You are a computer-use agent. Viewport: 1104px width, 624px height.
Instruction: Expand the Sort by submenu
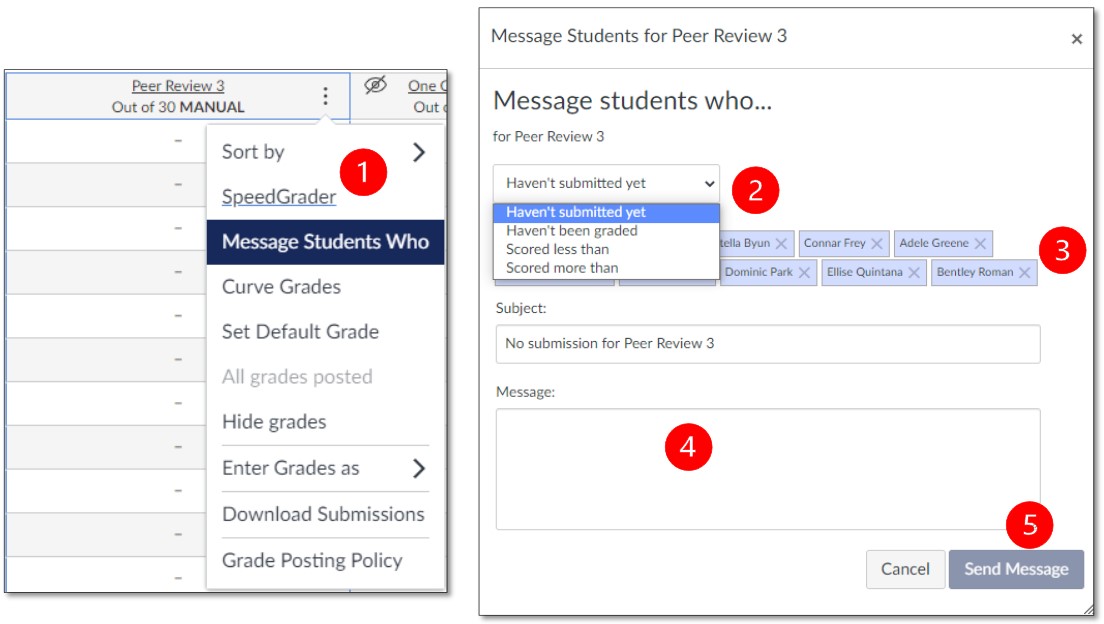click(x=325, y=152)
